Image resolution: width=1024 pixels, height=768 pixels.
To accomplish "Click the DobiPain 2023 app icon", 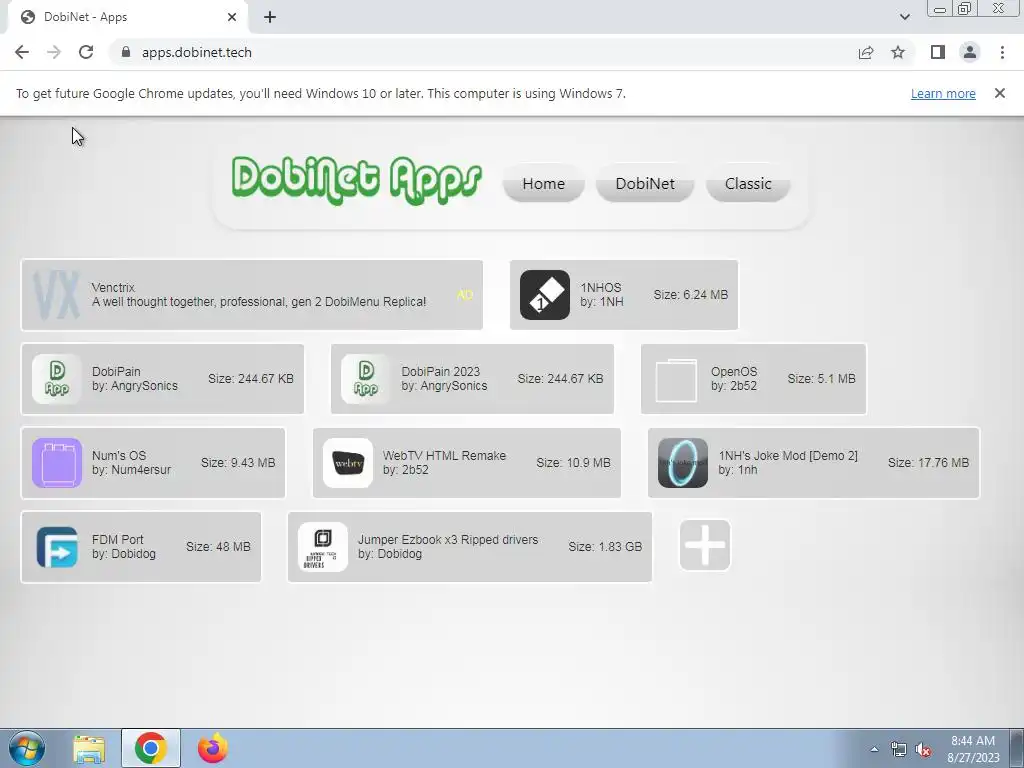I will click(366, 379).
